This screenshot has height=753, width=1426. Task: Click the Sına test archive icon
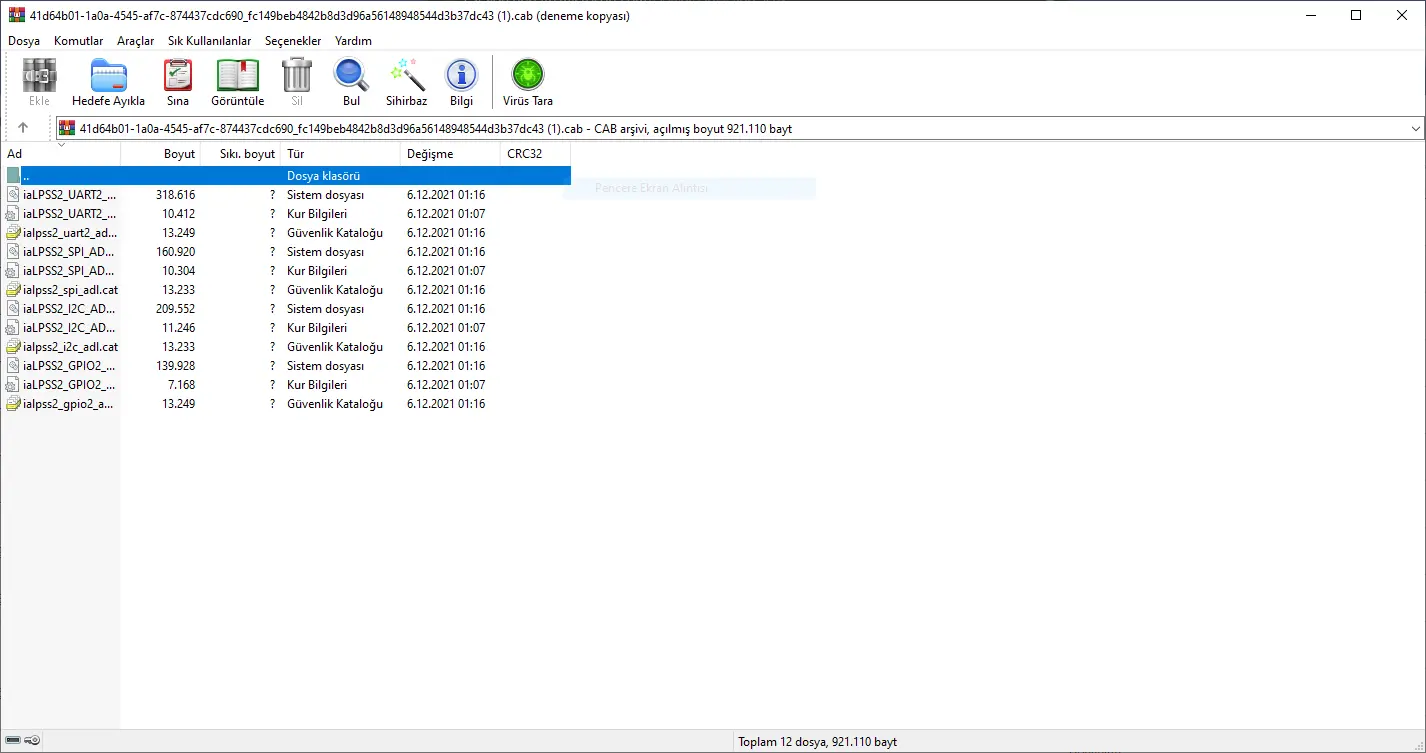178,75
